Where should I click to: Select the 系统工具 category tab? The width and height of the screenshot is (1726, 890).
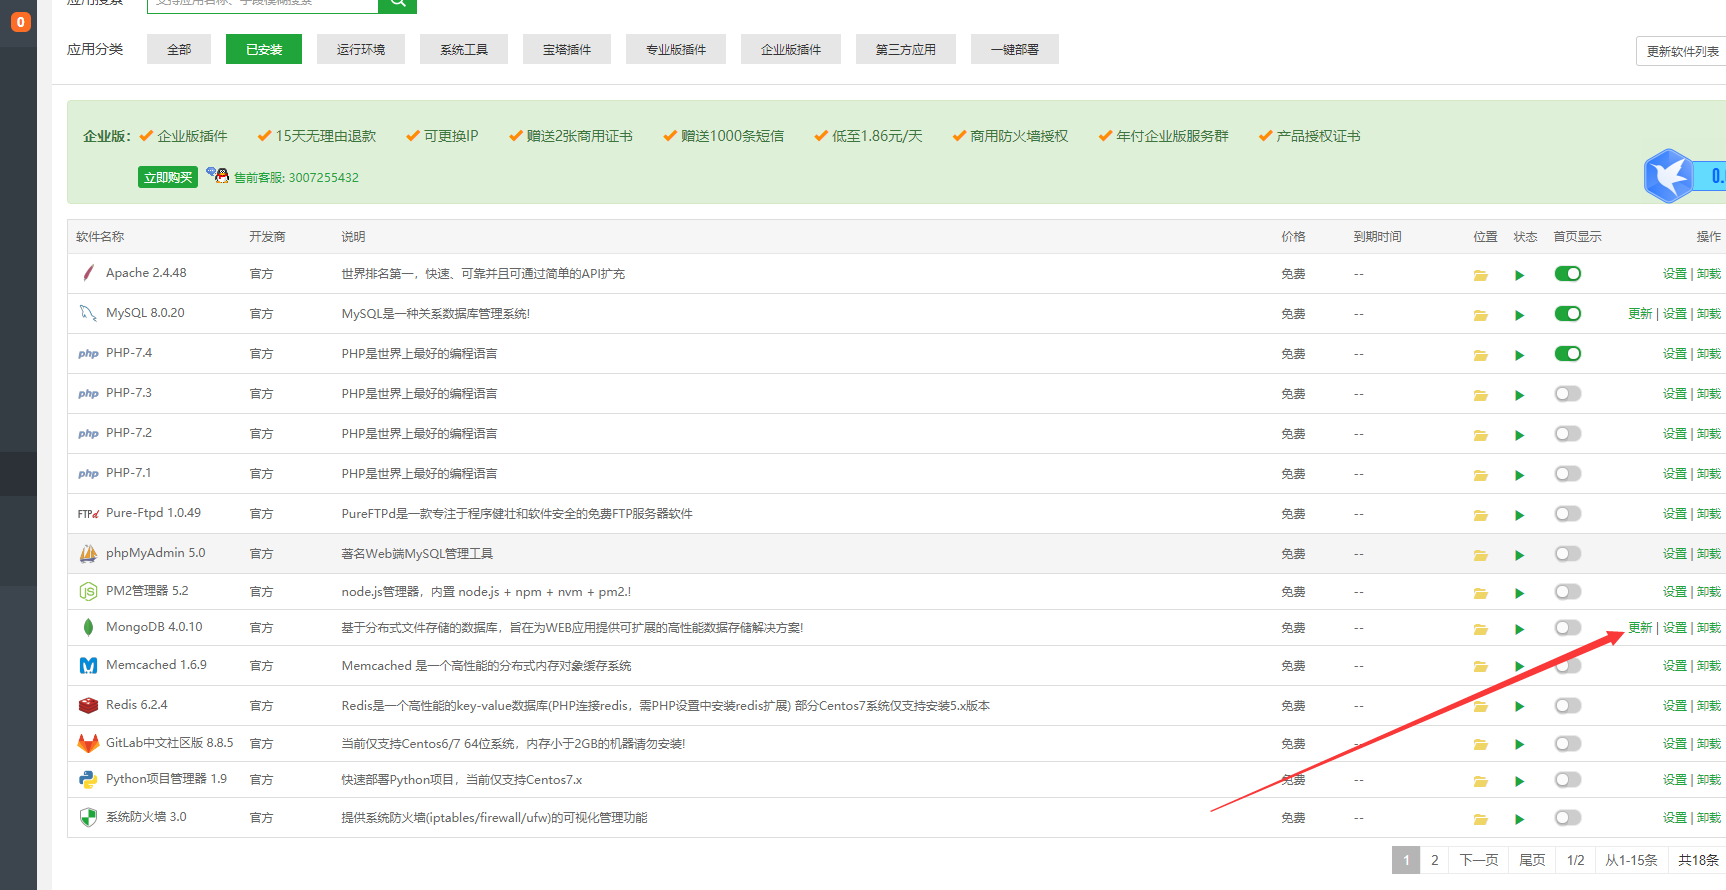pyautogui.click(x=464, y=49)
